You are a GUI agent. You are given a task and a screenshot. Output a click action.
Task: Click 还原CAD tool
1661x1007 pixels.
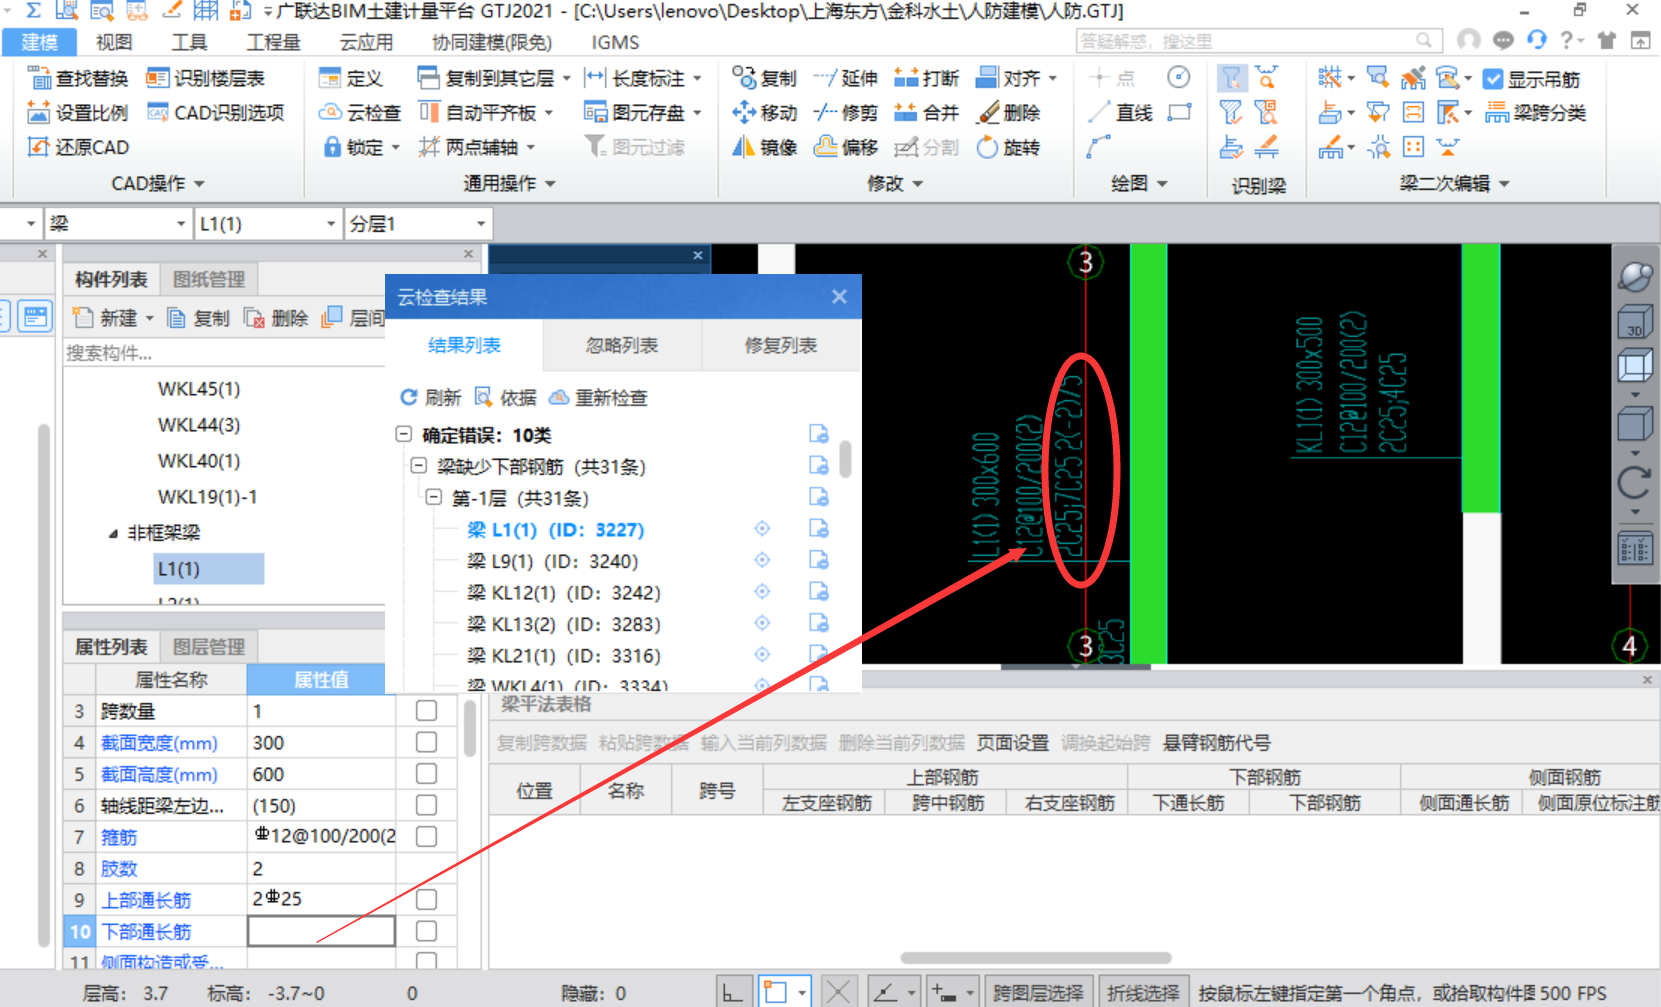coord(78,147)
